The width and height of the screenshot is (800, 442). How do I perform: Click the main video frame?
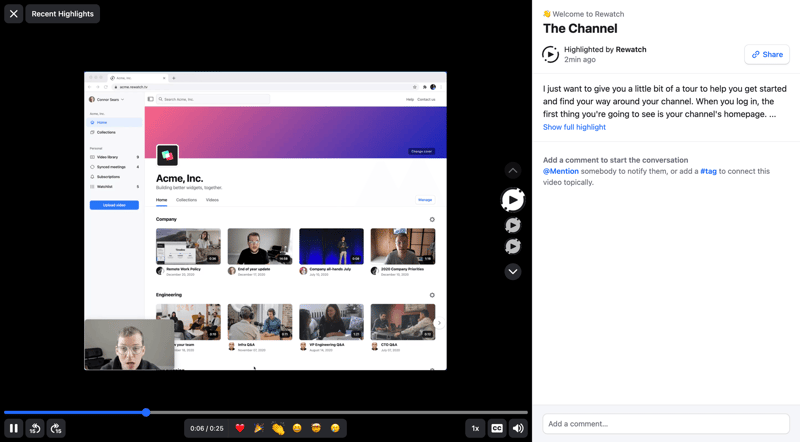(x=265, y=221)
